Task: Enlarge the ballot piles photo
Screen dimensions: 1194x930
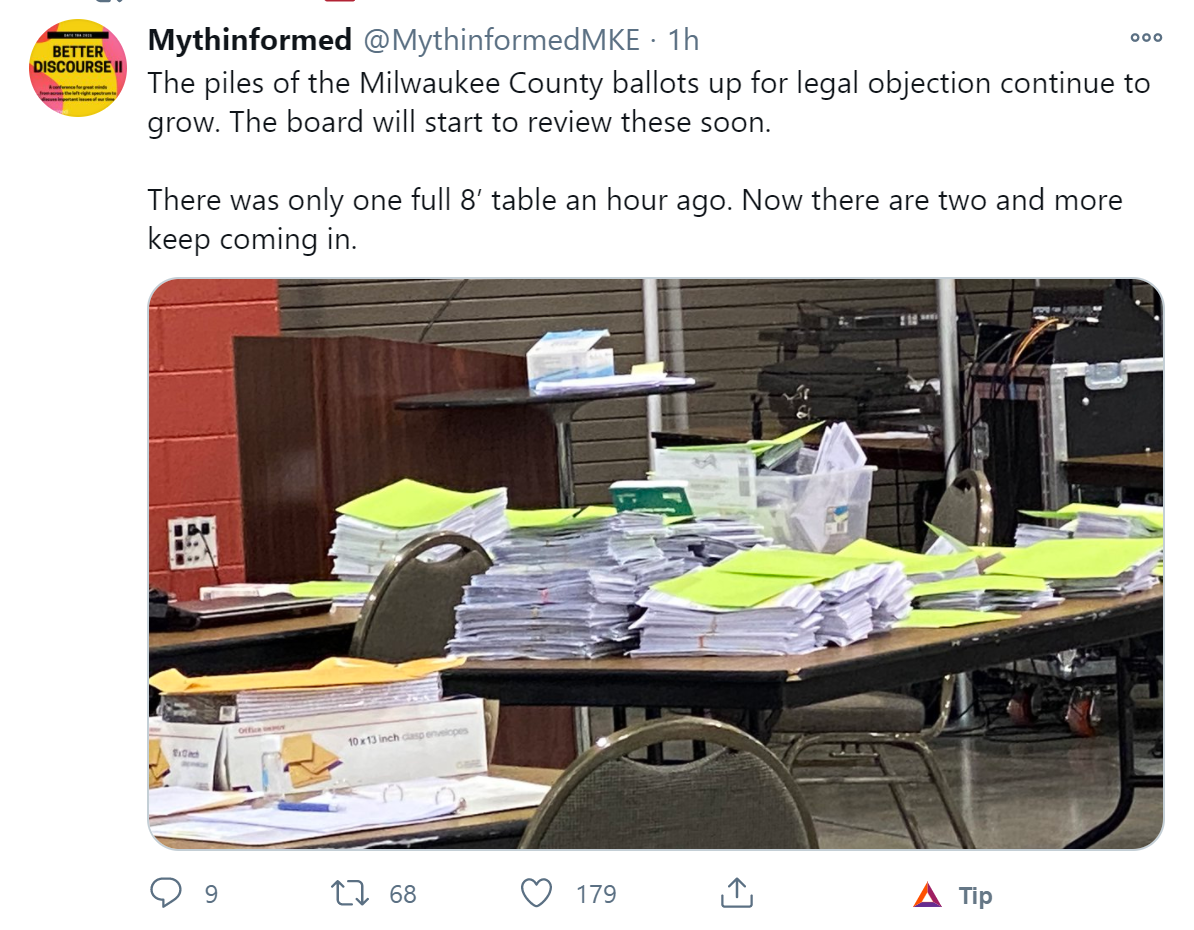Action: pyautogui.click(x=656, y=564)
